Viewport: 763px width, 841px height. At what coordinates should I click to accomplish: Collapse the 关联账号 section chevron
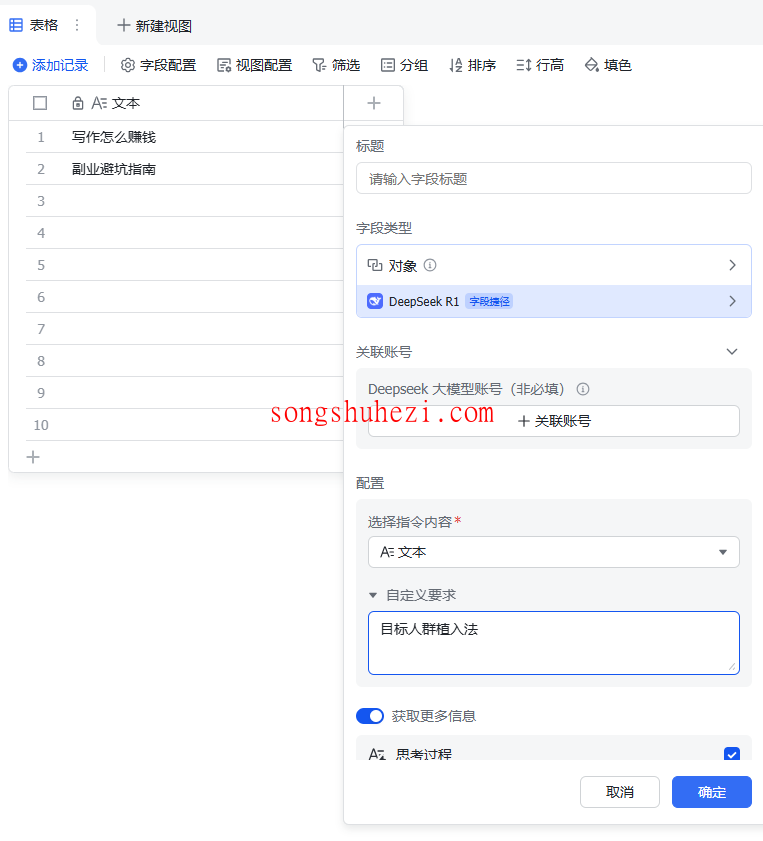pos(732,352)
